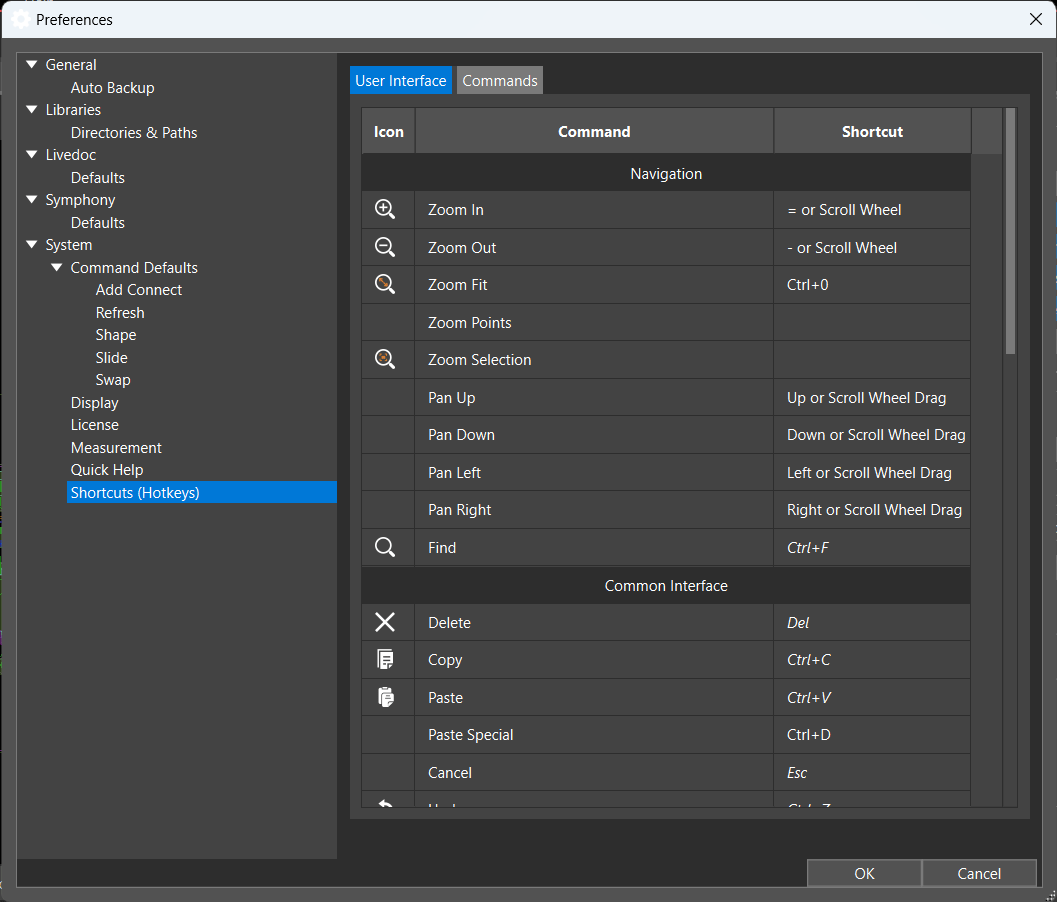Select the Pan Up command row

pyautogui.click(x=600, y=397)
